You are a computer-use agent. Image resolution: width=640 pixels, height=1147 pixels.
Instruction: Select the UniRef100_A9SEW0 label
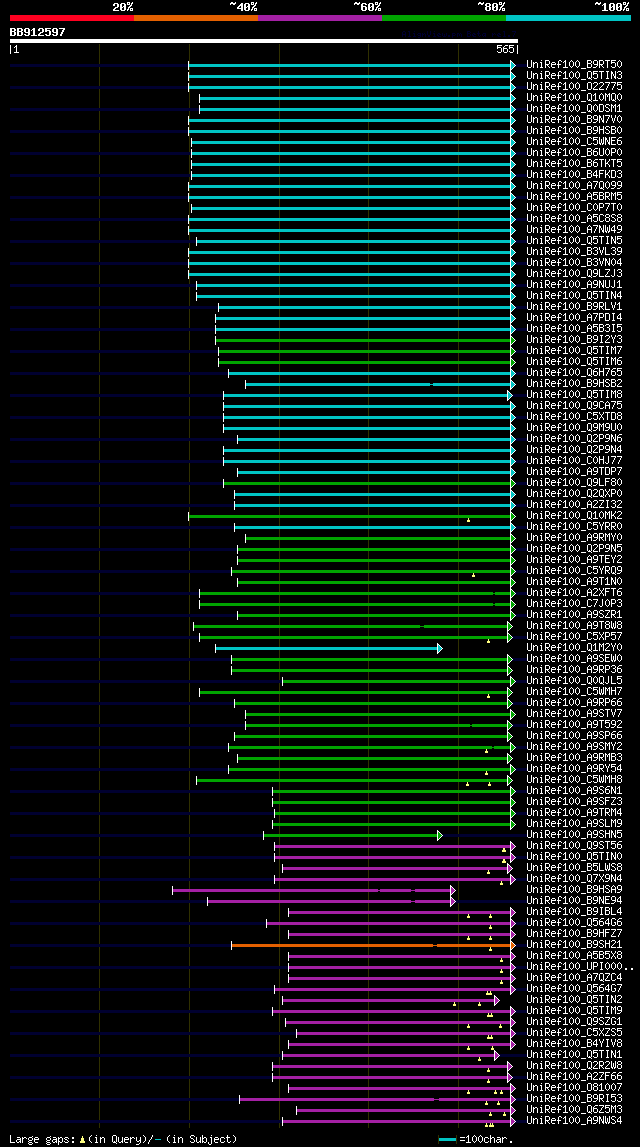click(x=574, y=659)
